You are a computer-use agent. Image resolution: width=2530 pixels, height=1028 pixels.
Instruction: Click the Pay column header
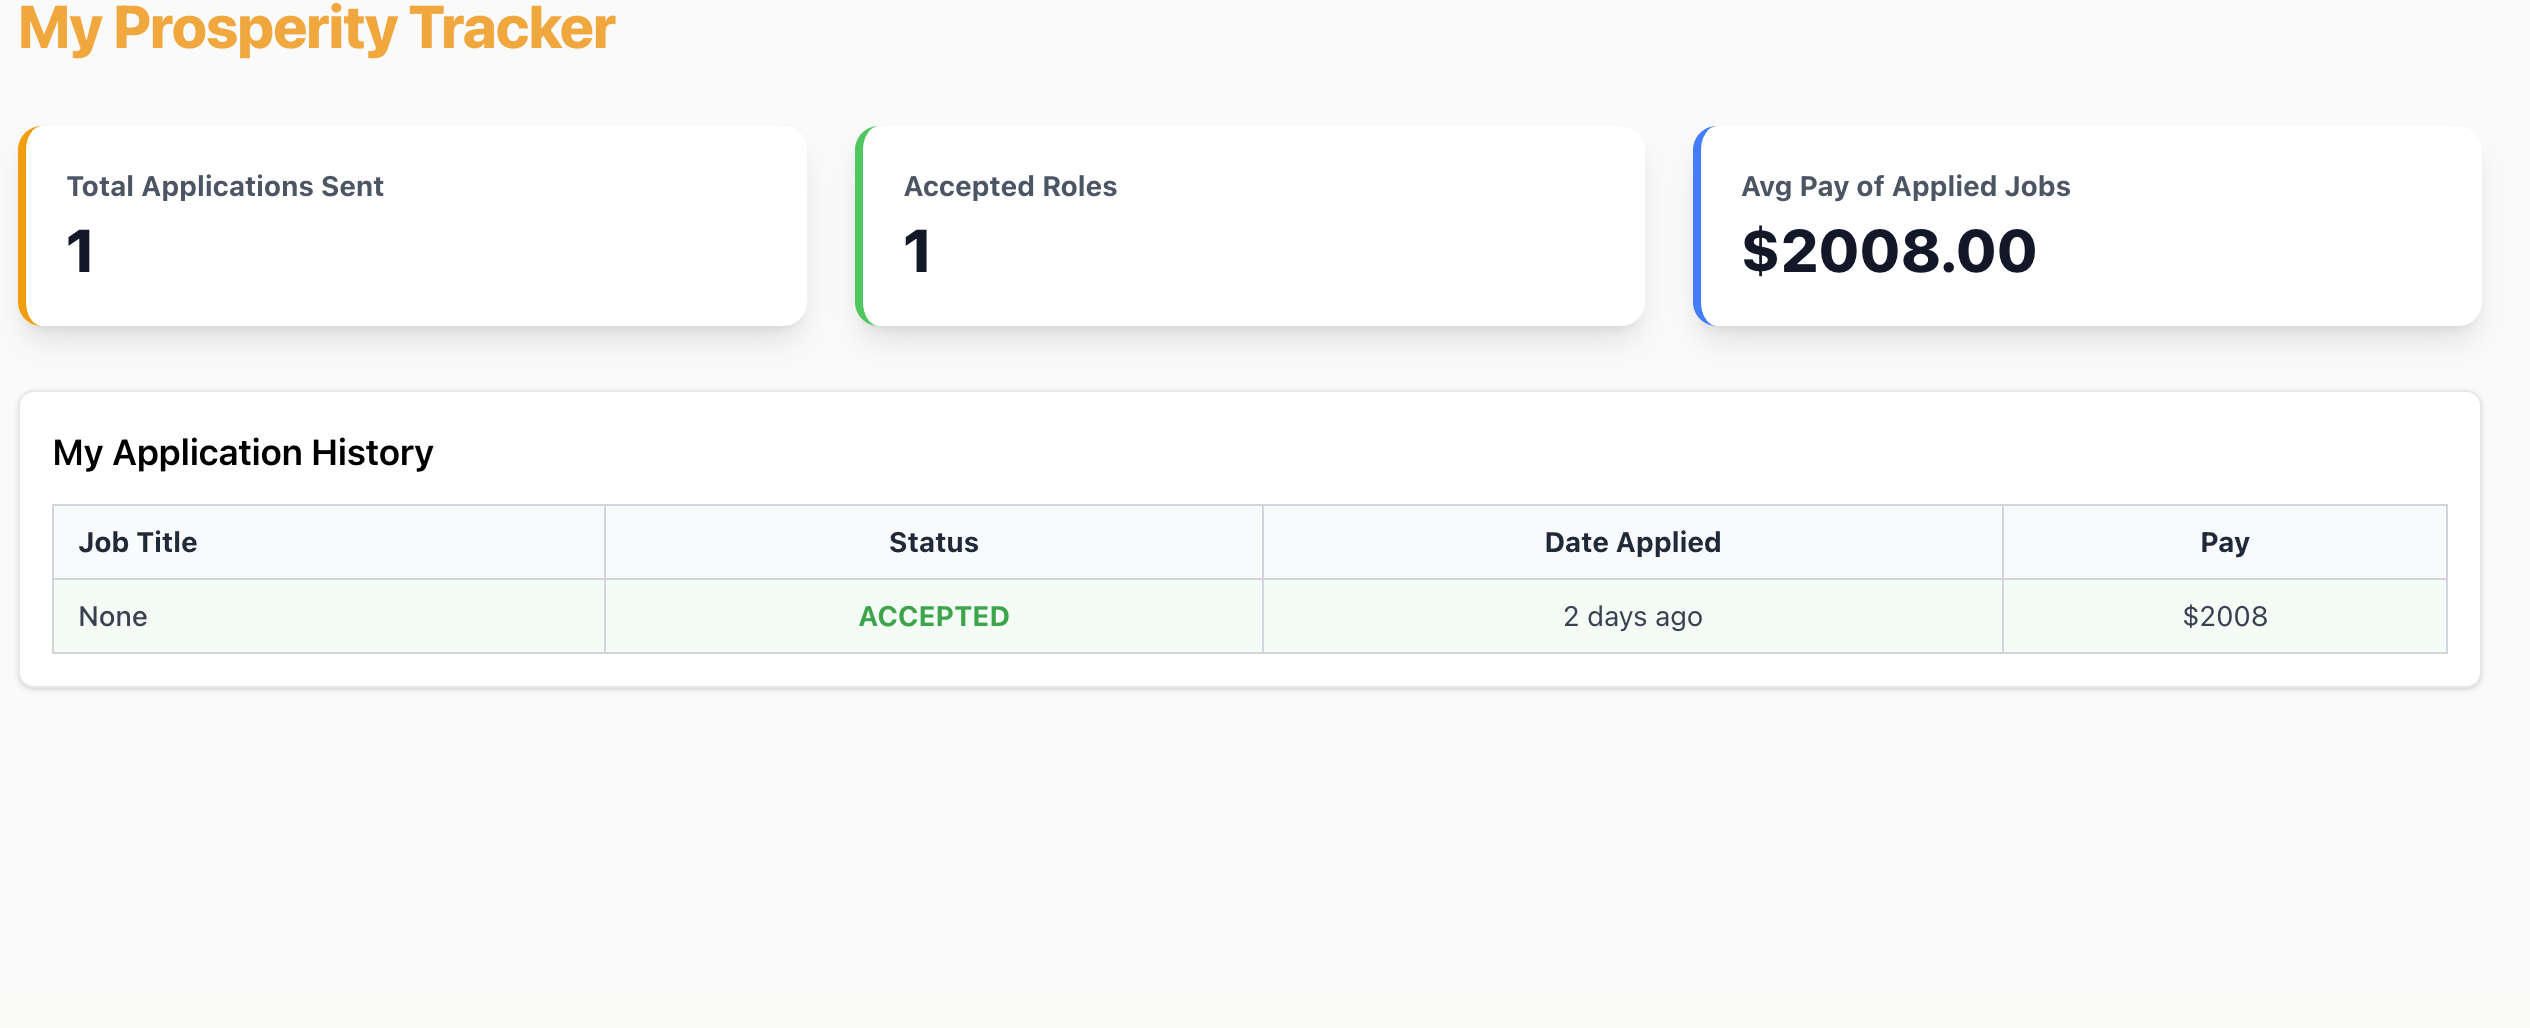pyautogui.click(x=2224, y=542)
